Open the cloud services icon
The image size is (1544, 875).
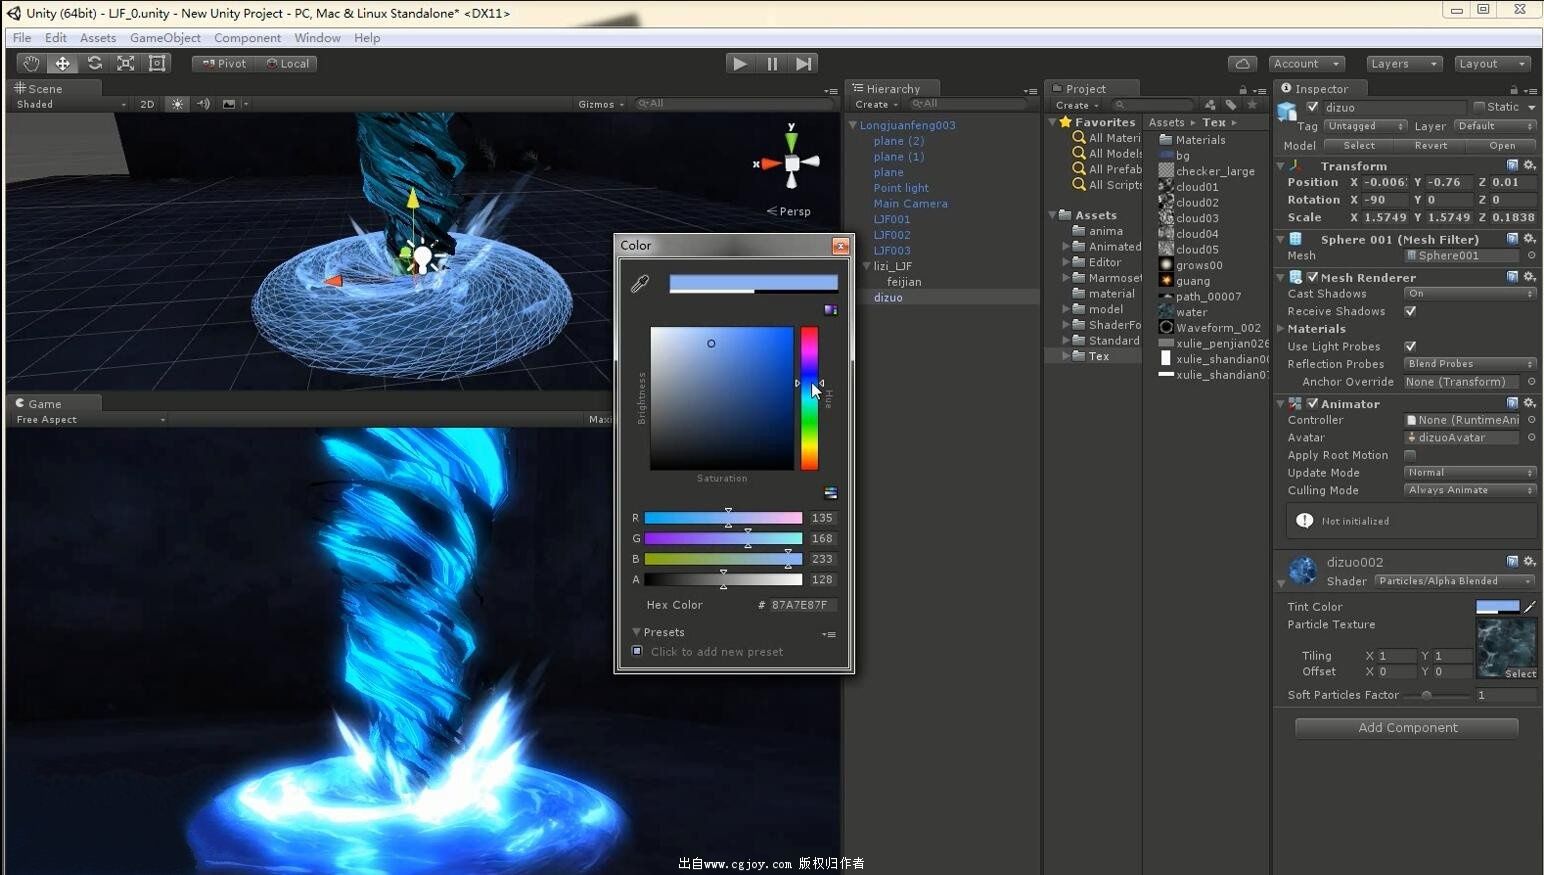(1242, 63)
